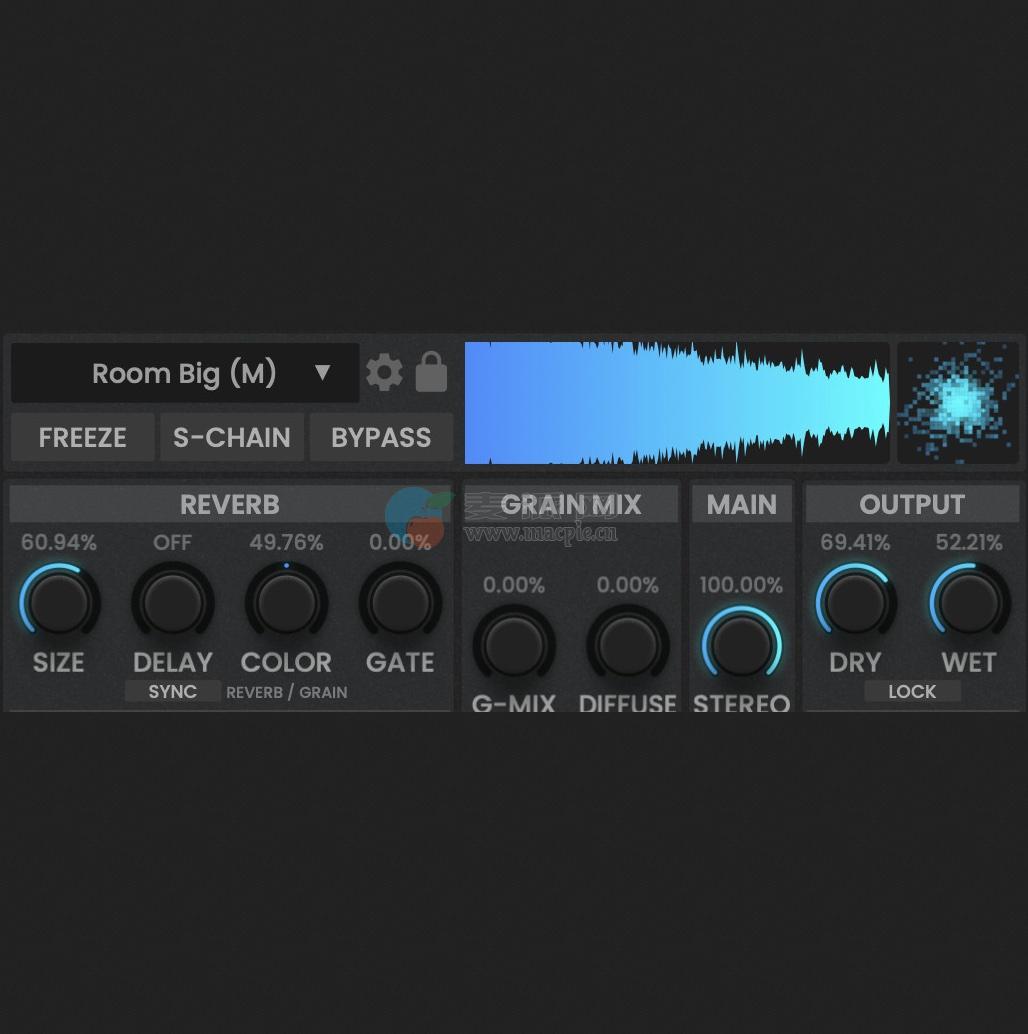The width and height of the screenshot is (1028, 1034).
Task: Adjust the SIZE knob in the Reverb section
Action: point(58,602)
